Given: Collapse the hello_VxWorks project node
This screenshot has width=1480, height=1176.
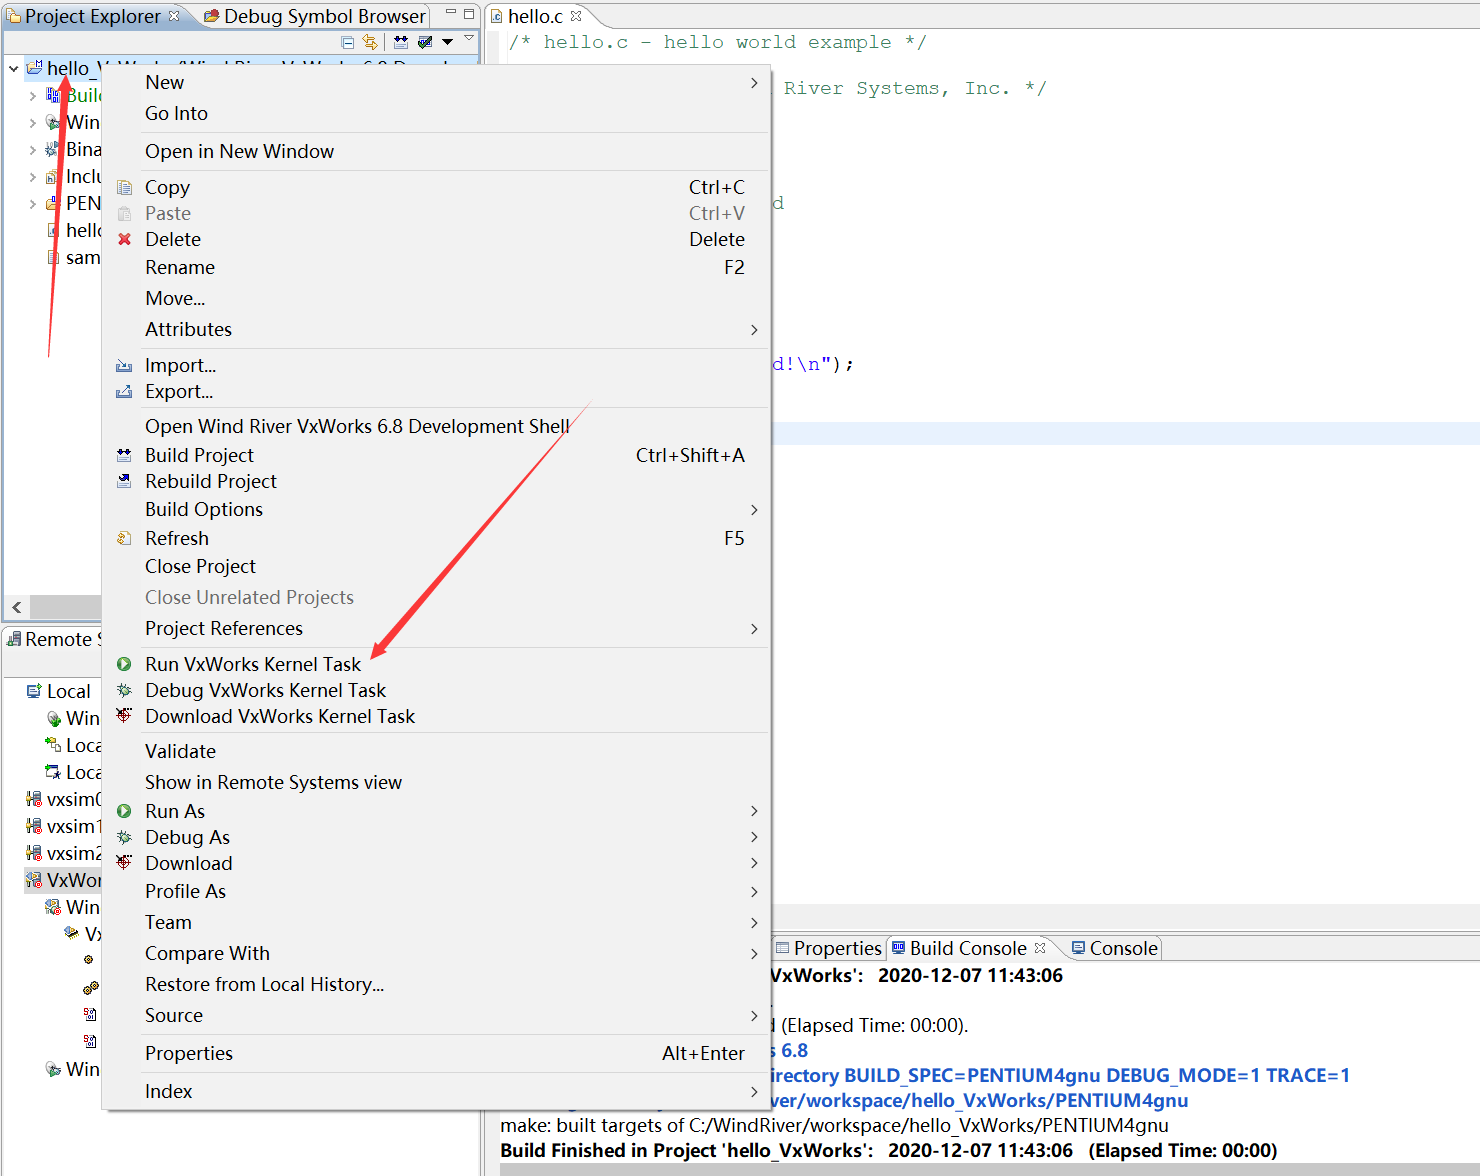Looking at the screenshot, I should point(13,68).
